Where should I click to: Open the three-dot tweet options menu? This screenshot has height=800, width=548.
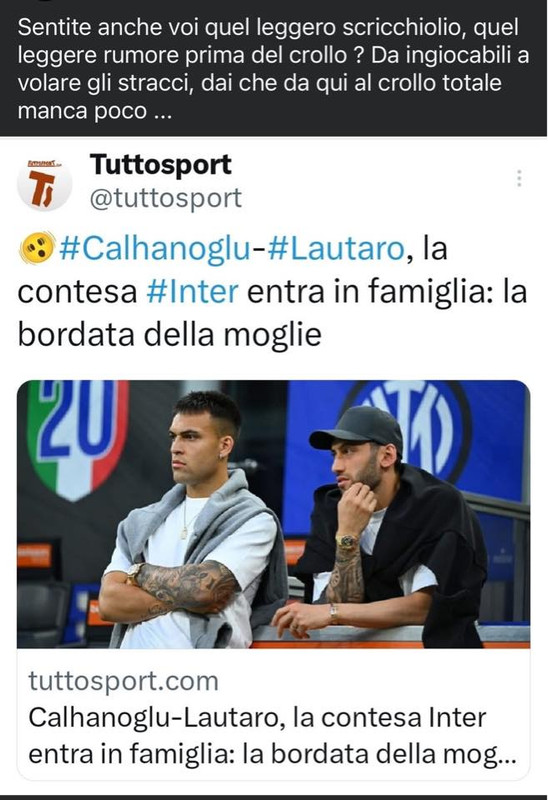tap(519, 178)
